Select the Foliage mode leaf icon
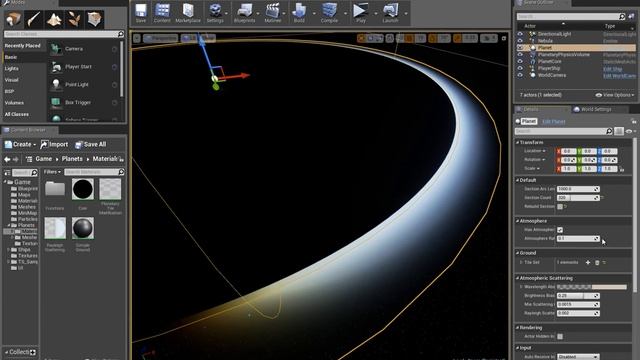640x360 pixels. click(74, 19)
